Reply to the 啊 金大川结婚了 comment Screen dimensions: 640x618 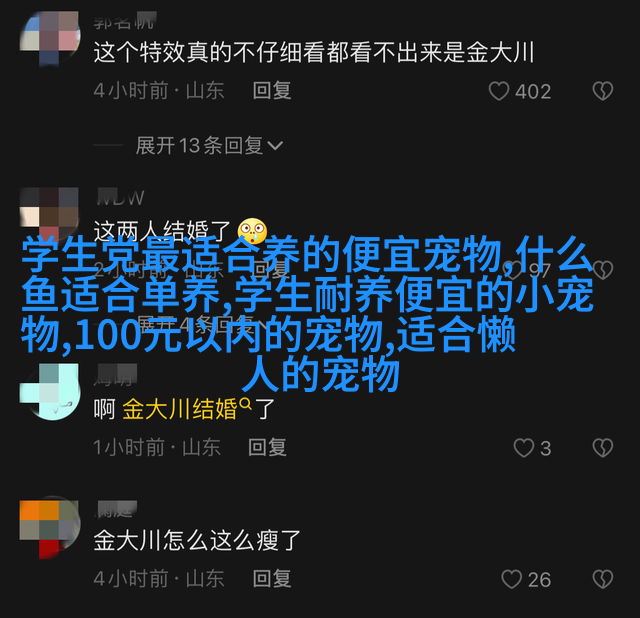[267, 447]
